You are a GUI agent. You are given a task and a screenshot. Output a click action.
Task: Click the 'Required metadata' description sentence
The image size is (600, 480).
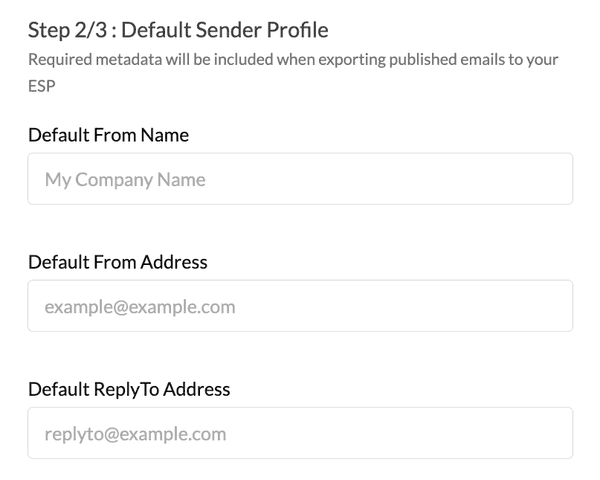tap(292, 60)
